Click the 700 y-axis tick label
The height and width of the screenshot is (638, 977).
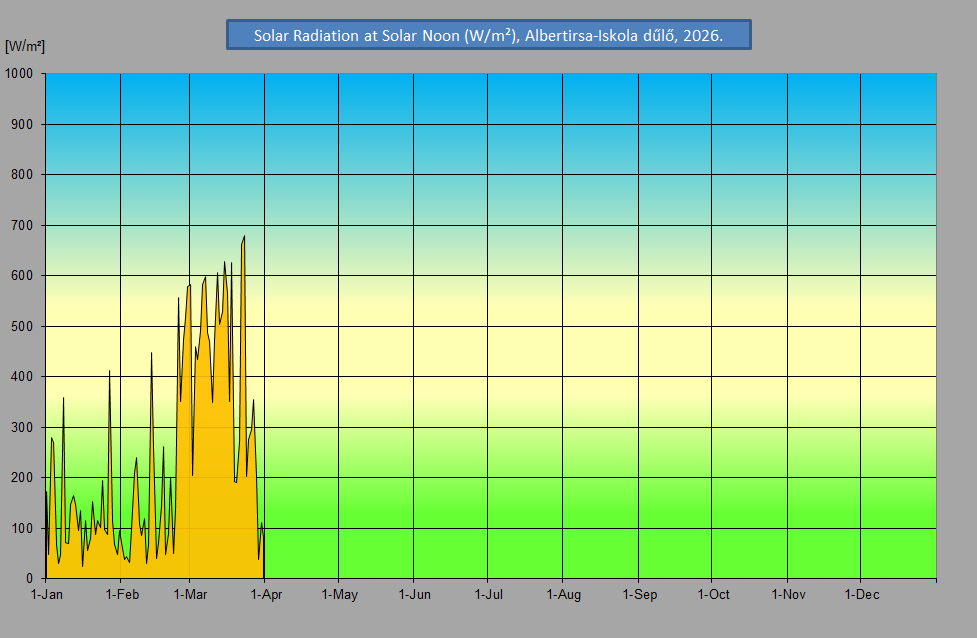[x=23, y=225]
